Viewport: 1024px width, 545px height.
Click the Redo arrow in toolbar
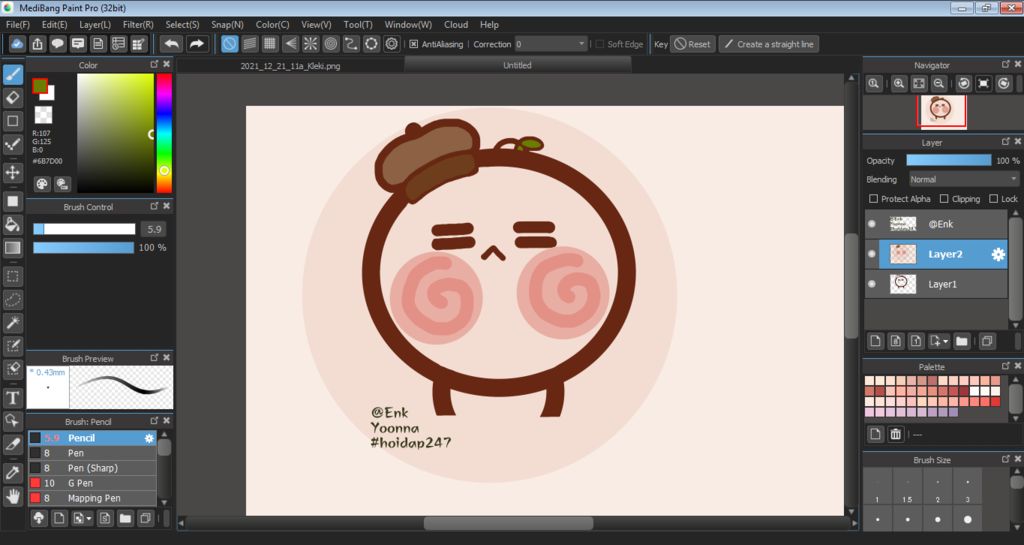(196, 44)
